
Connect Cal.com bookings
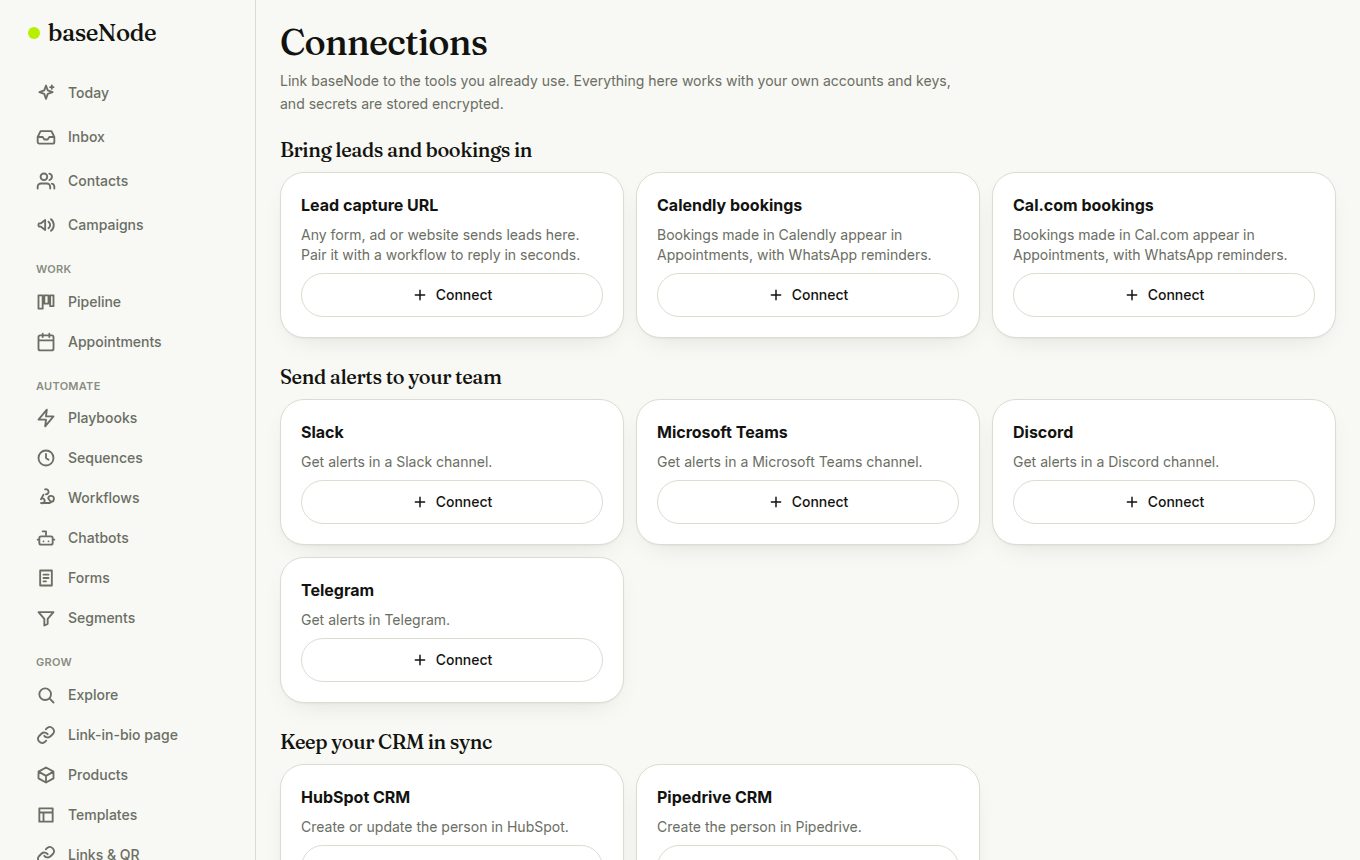click(1164, 295)
